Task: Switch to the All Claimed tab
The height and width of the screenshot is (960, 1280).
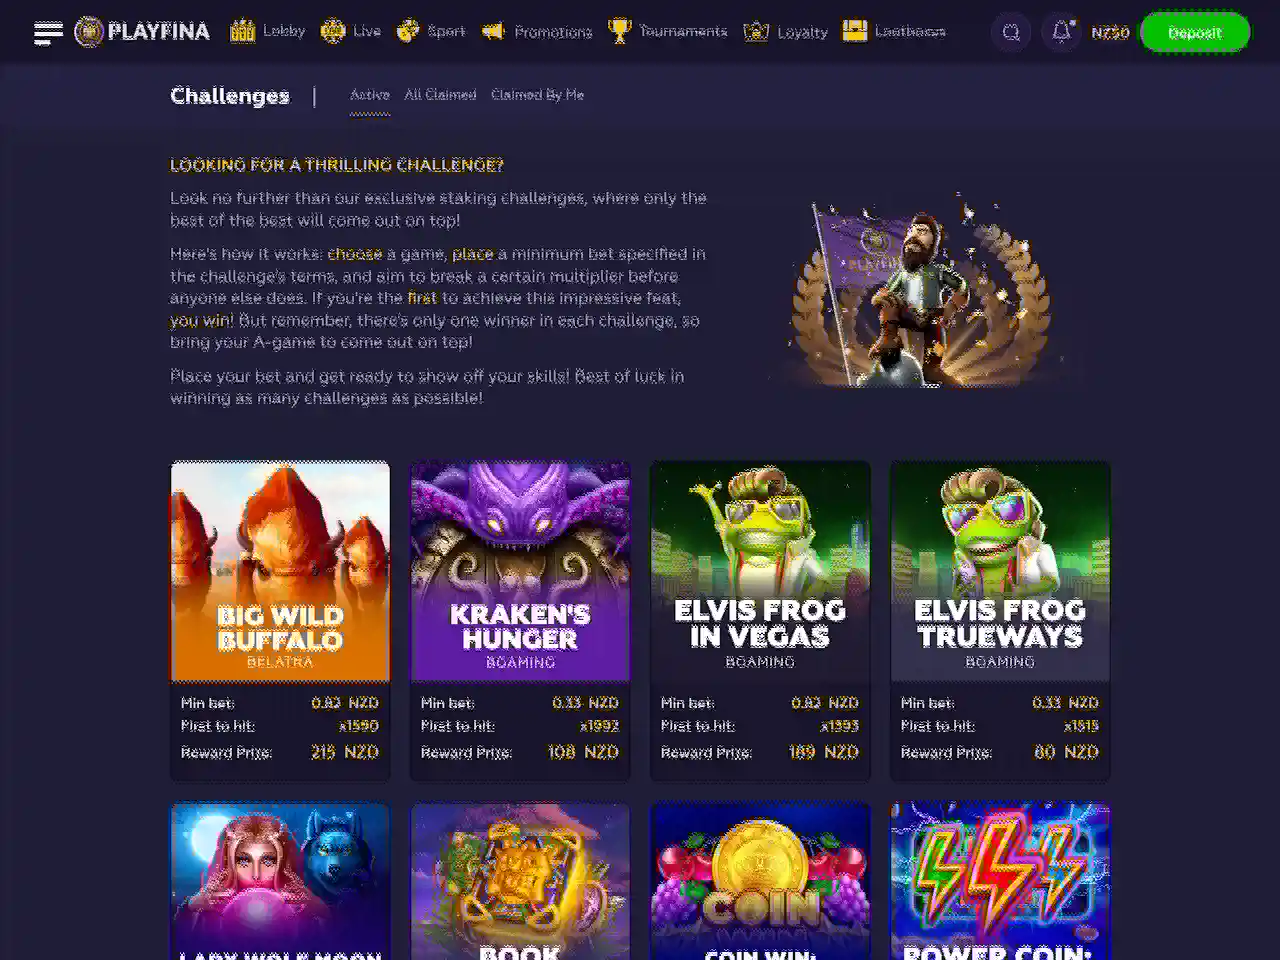Action: tap(440, 95)
